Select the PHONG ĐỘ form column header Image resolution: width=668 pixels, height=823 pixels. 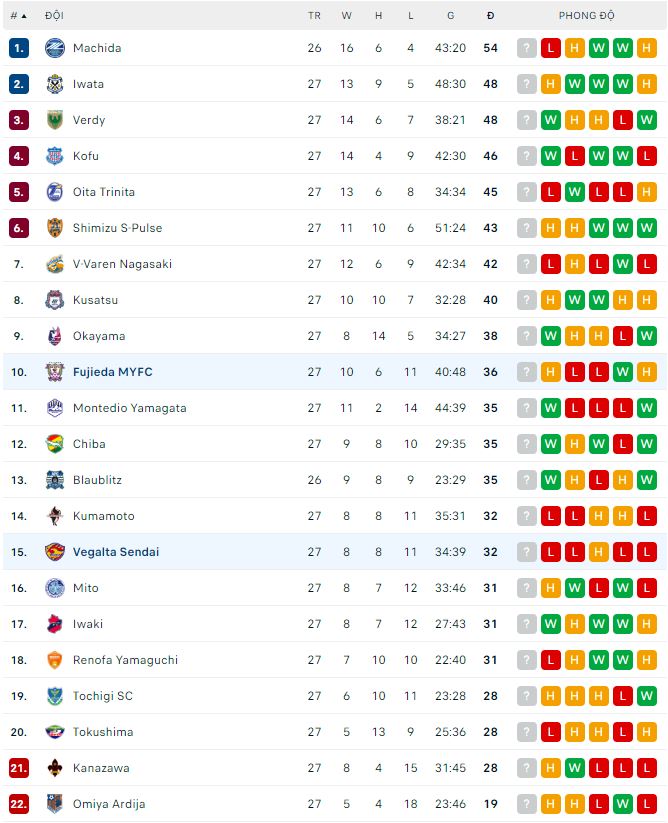[x=586, y=16]
